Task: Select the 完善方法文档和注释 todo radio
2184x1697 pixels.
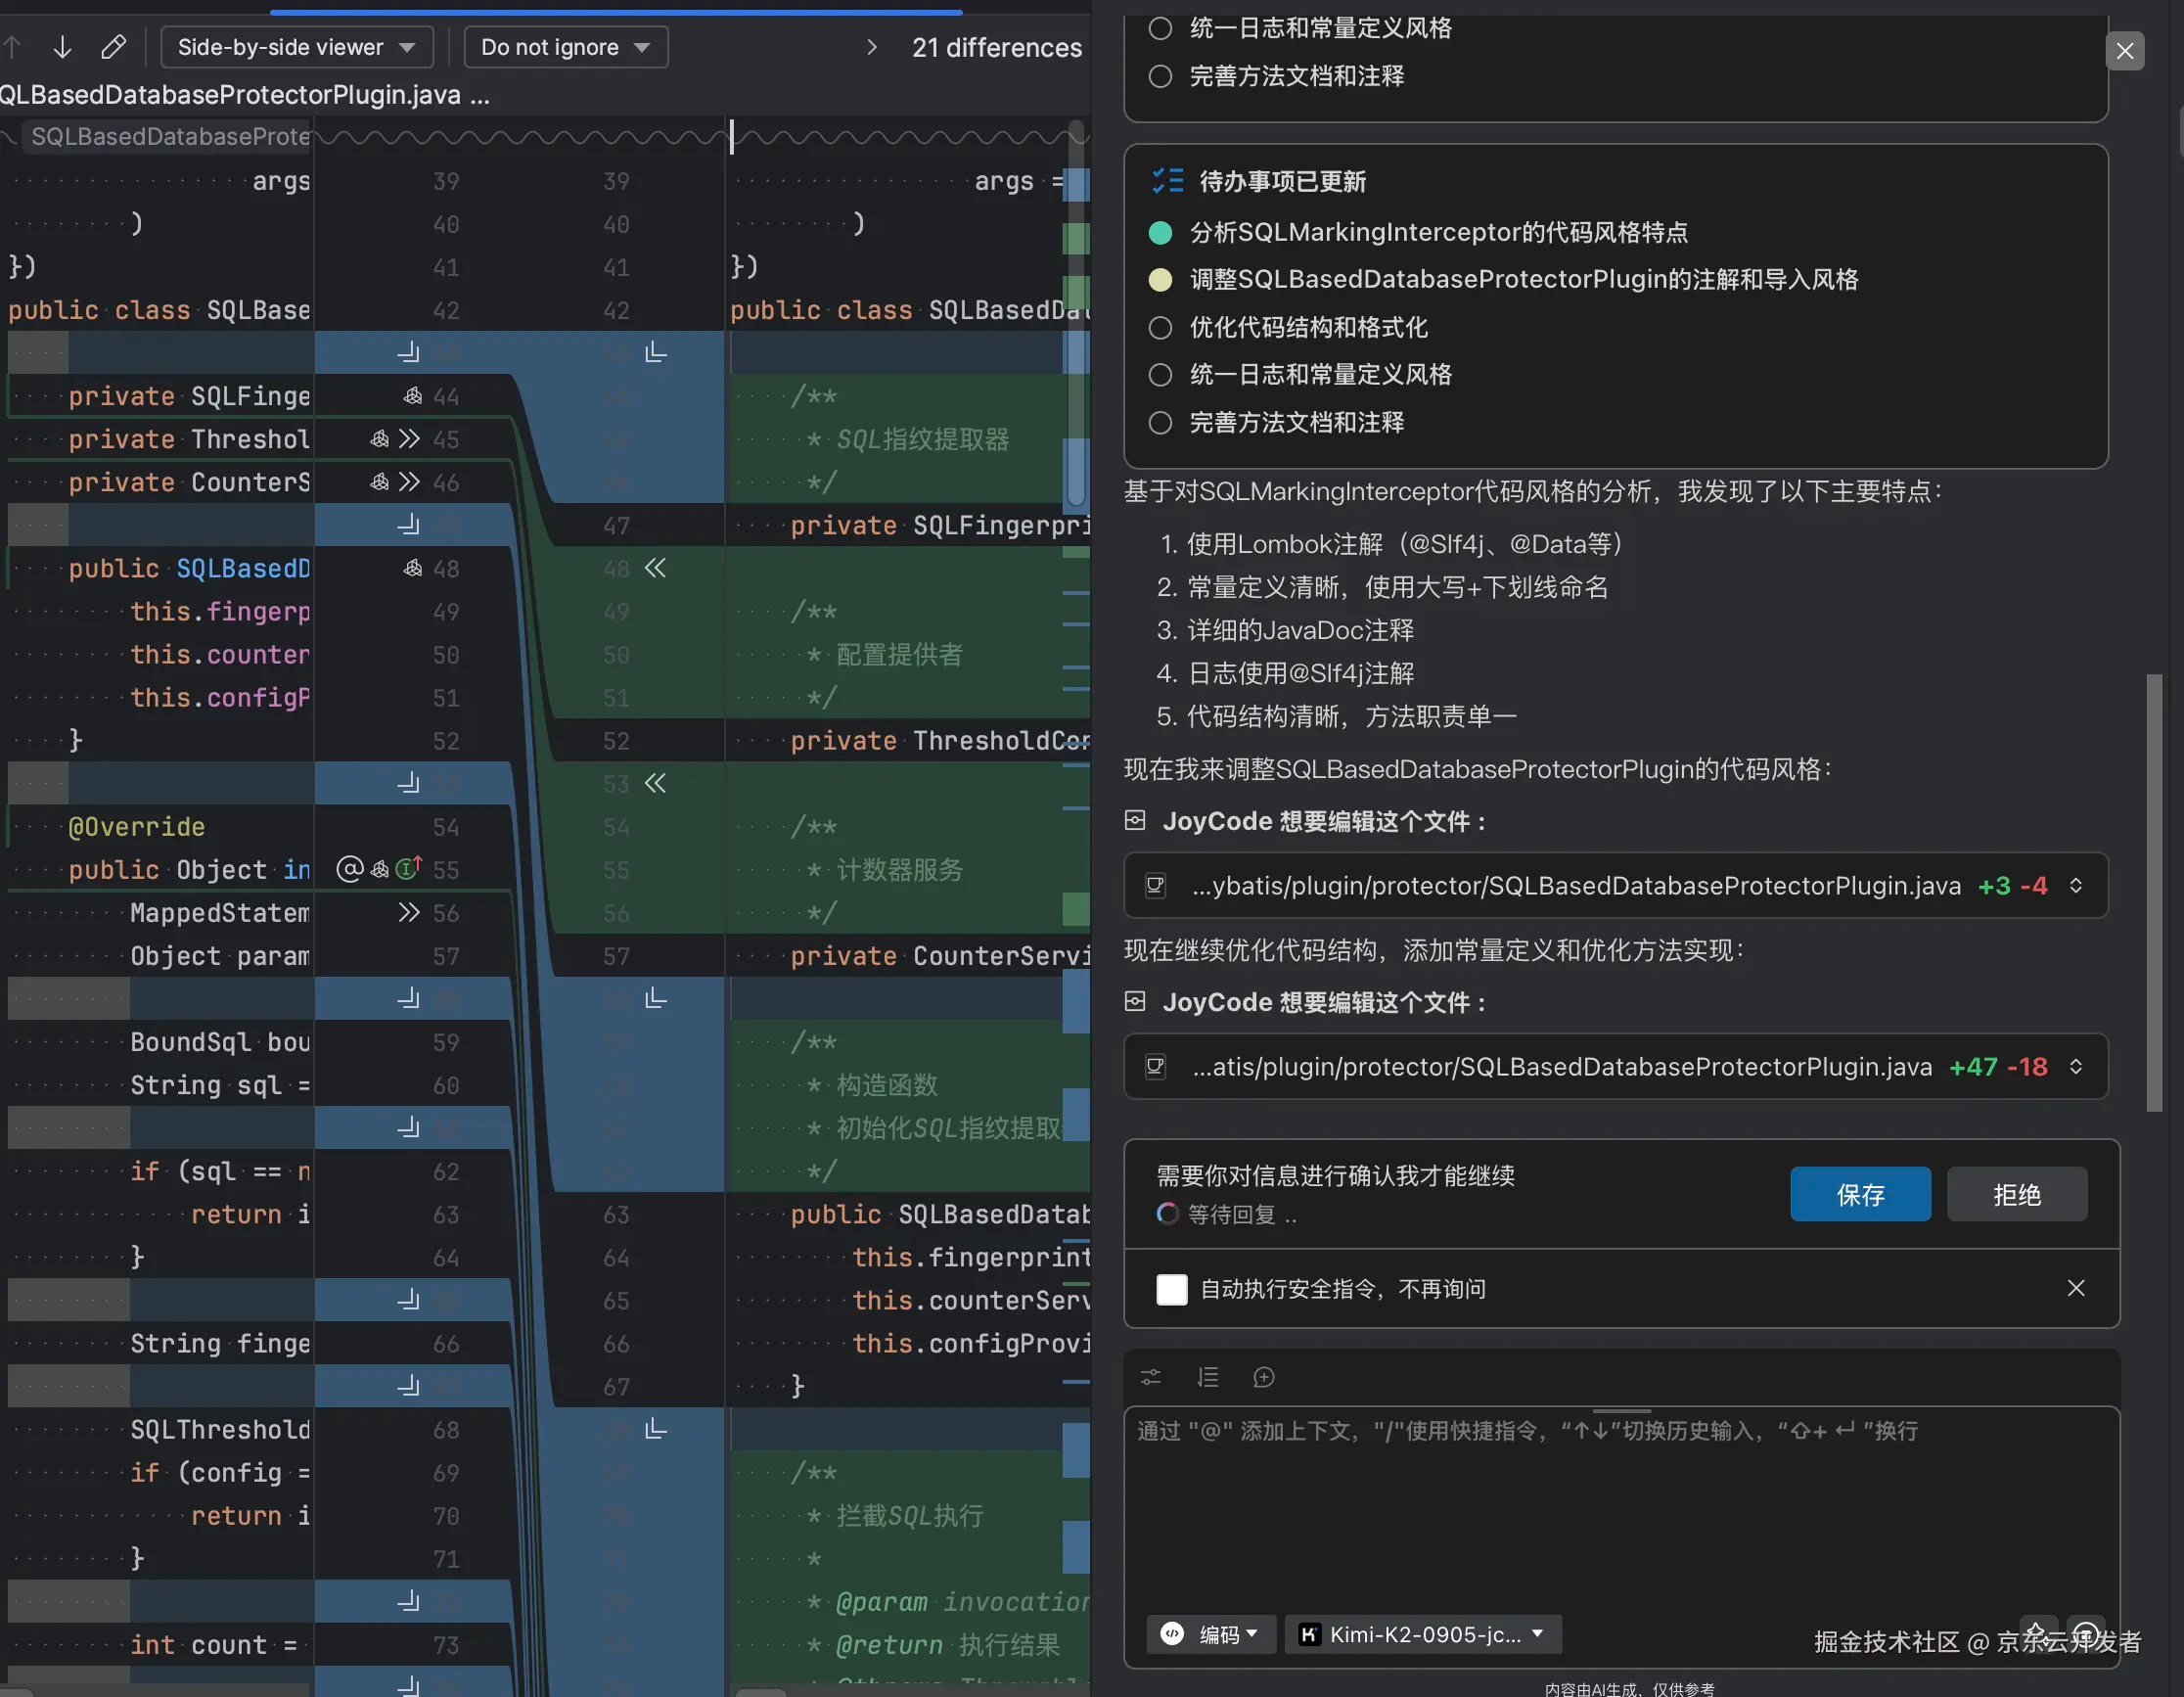Action: click(1160, 422)
